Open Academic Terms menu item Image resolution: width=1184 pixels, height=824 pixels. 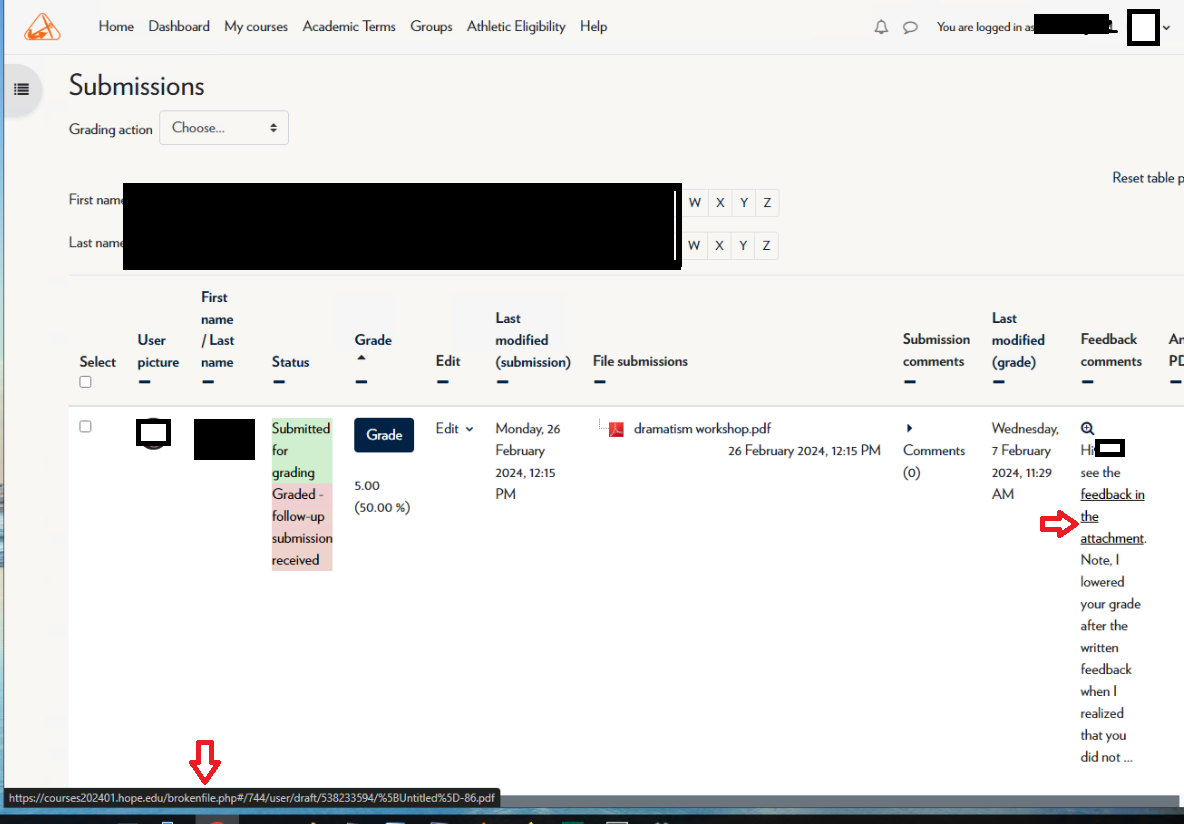click(349, 26)
